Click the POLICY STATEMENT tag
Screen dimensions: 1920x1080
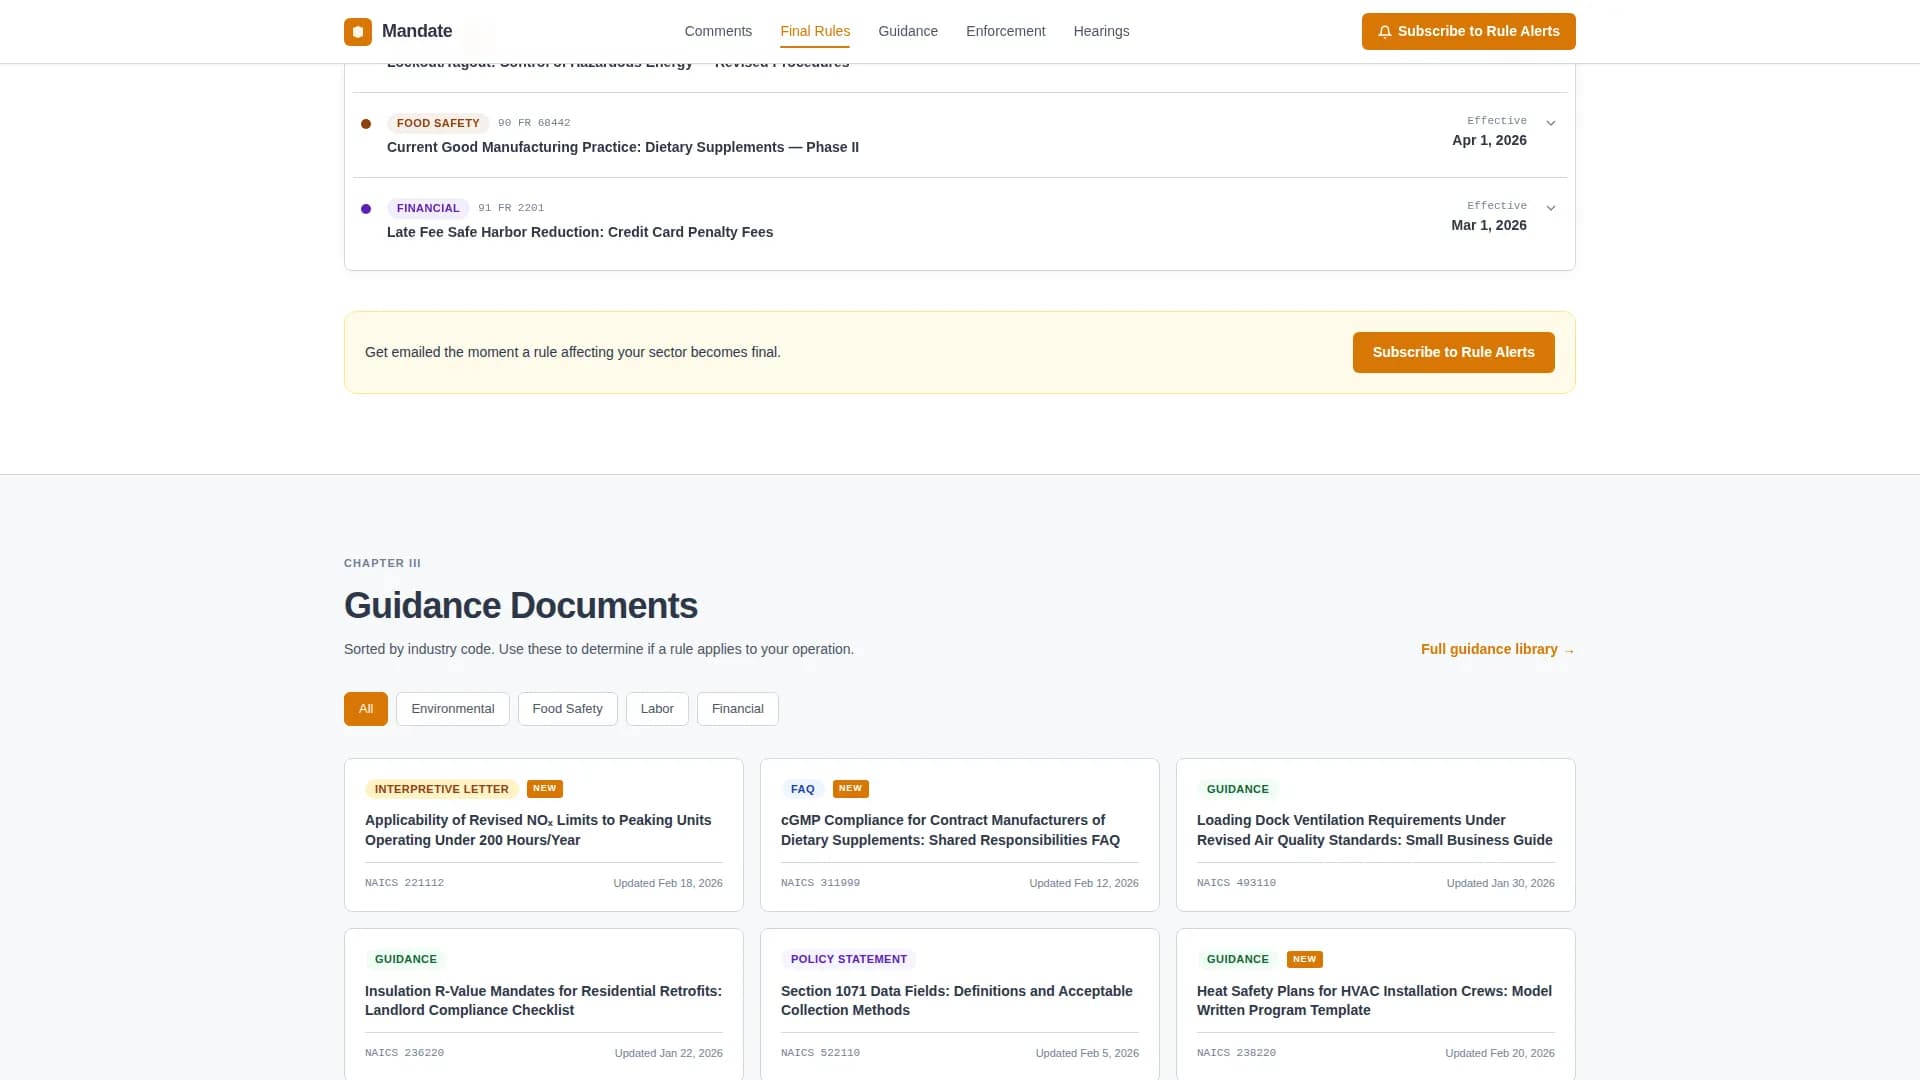click(848, 959)
